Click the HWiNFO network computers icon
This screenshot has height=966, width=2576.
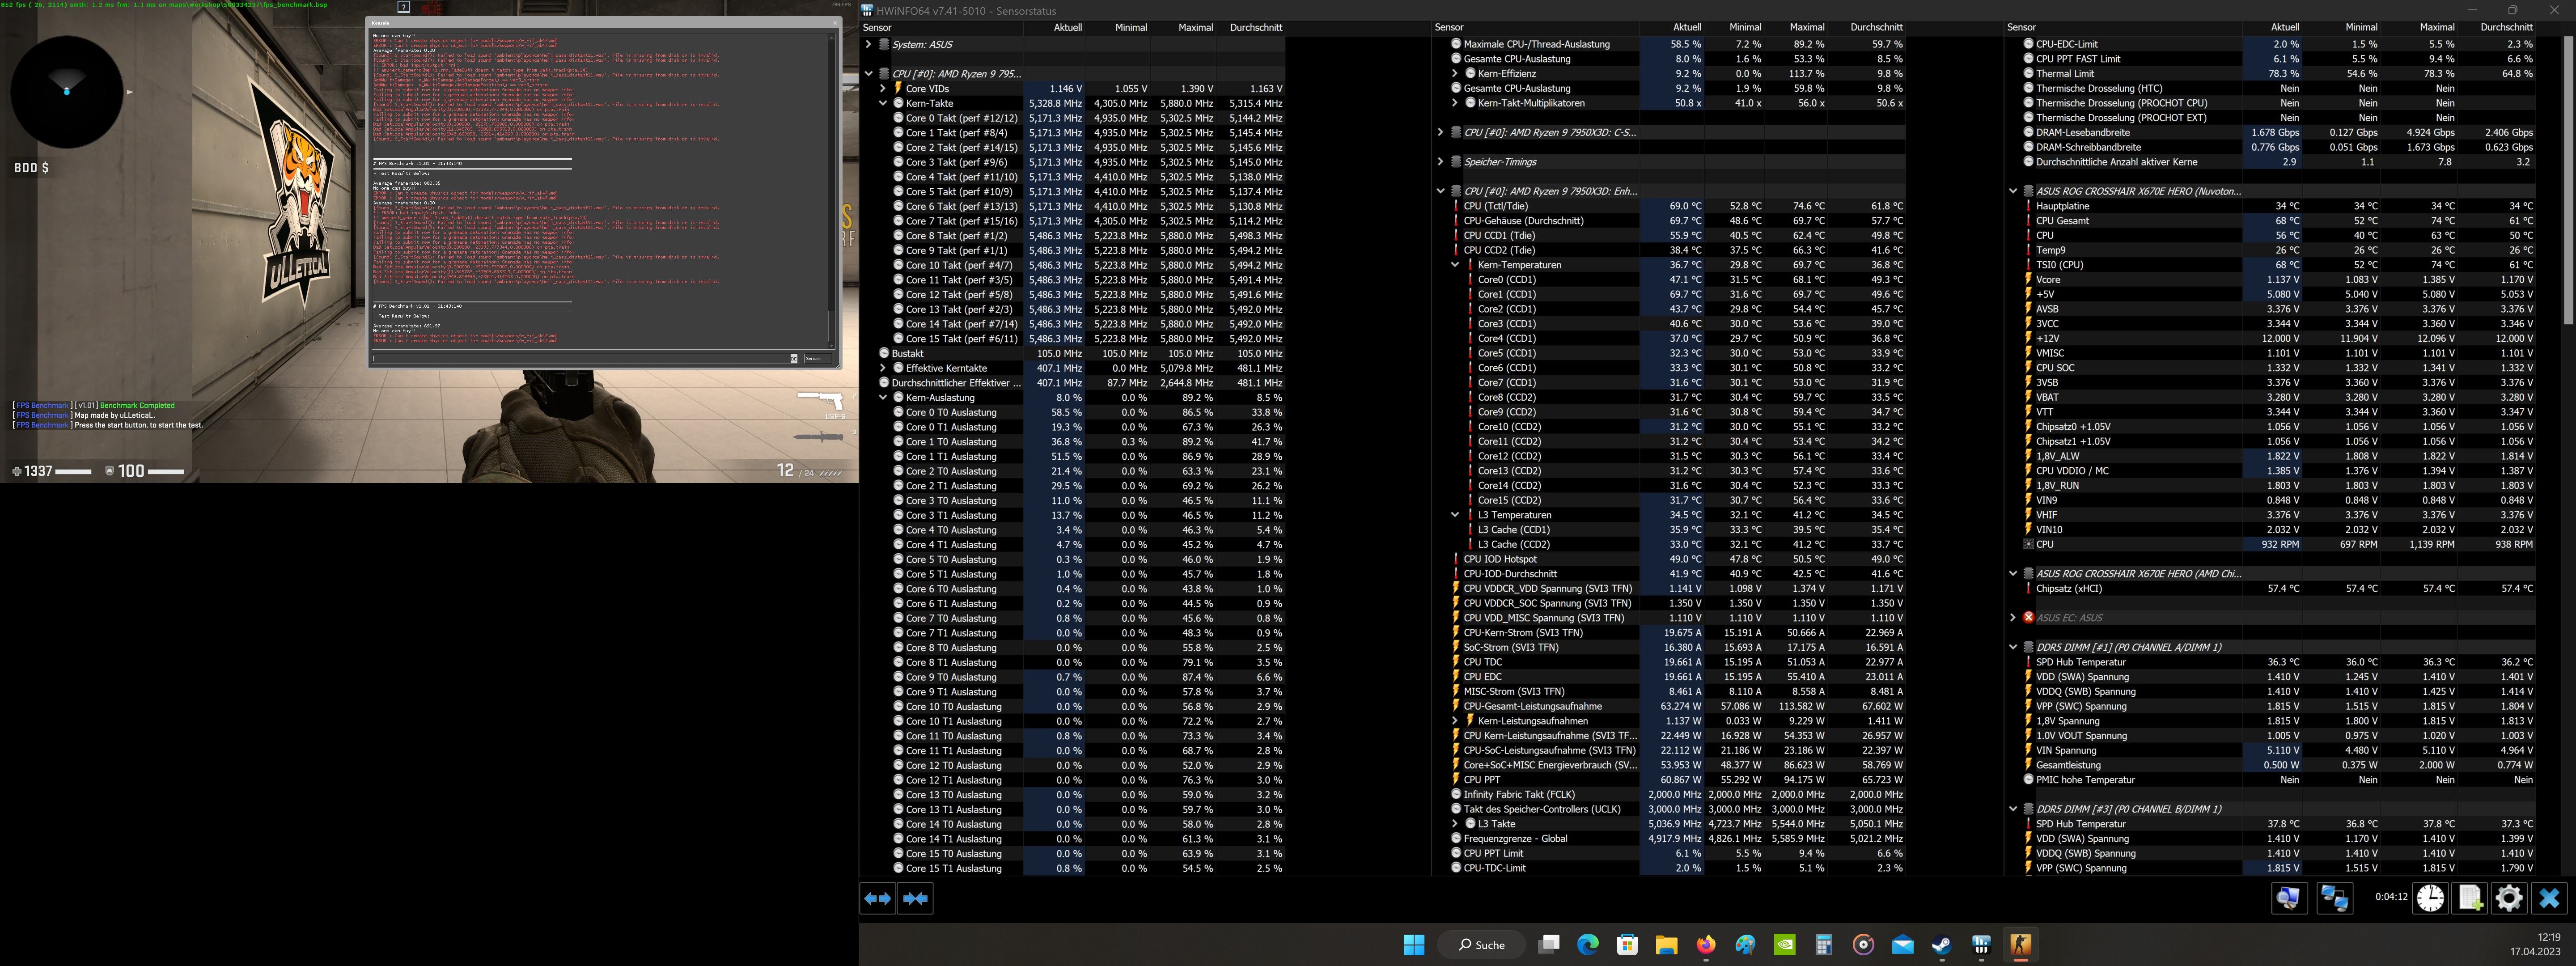[2334, 898]
